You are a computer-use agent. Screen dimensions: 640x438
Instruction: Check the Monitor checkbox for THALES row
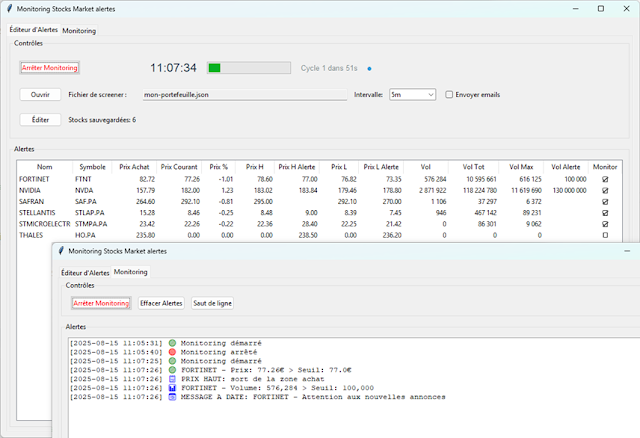click(605, 236)
